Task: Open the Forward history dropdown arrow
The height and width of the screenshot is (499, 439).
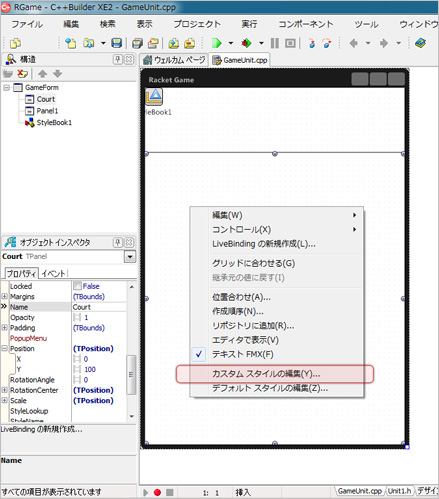Action: tap(398, 43)
